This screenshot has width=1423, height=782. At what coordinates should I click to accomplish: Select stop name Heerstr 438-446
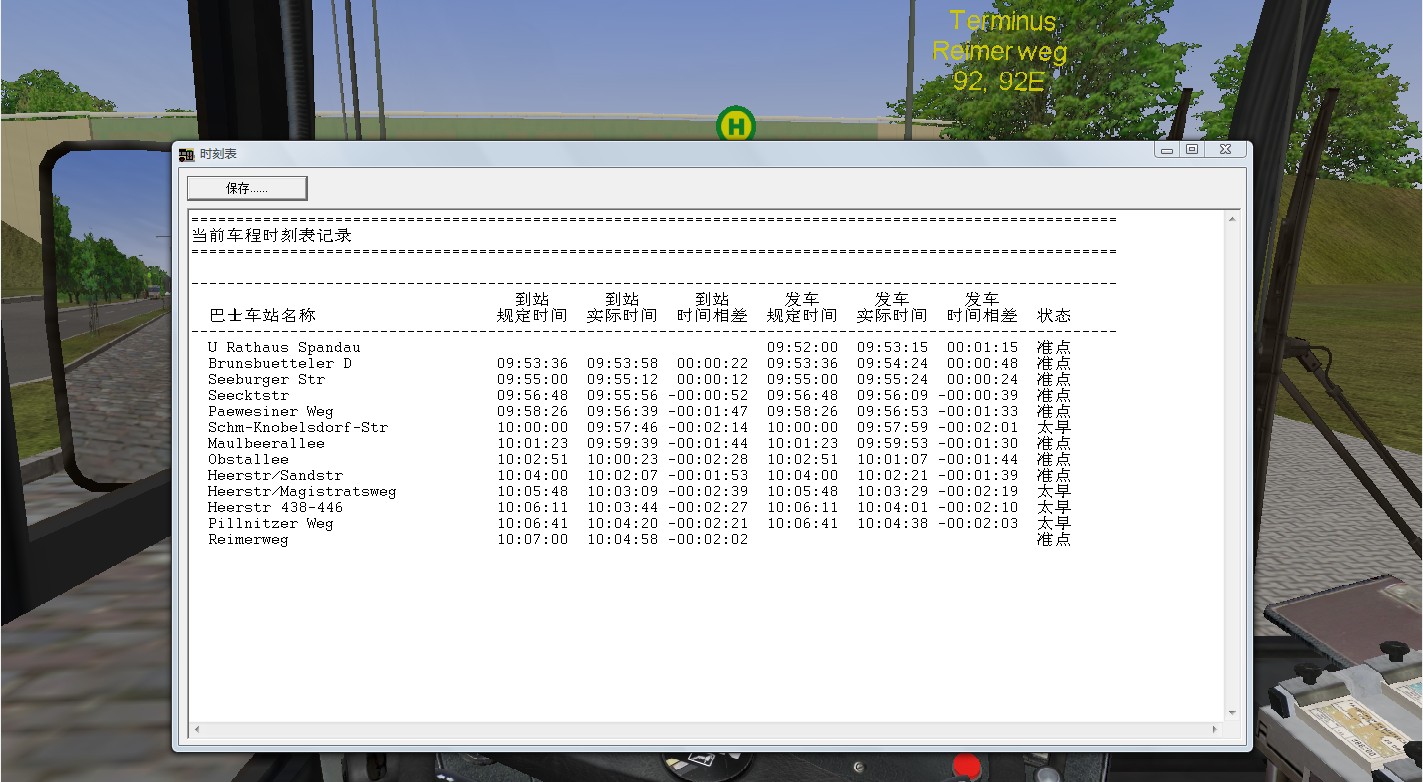[275, 507]
